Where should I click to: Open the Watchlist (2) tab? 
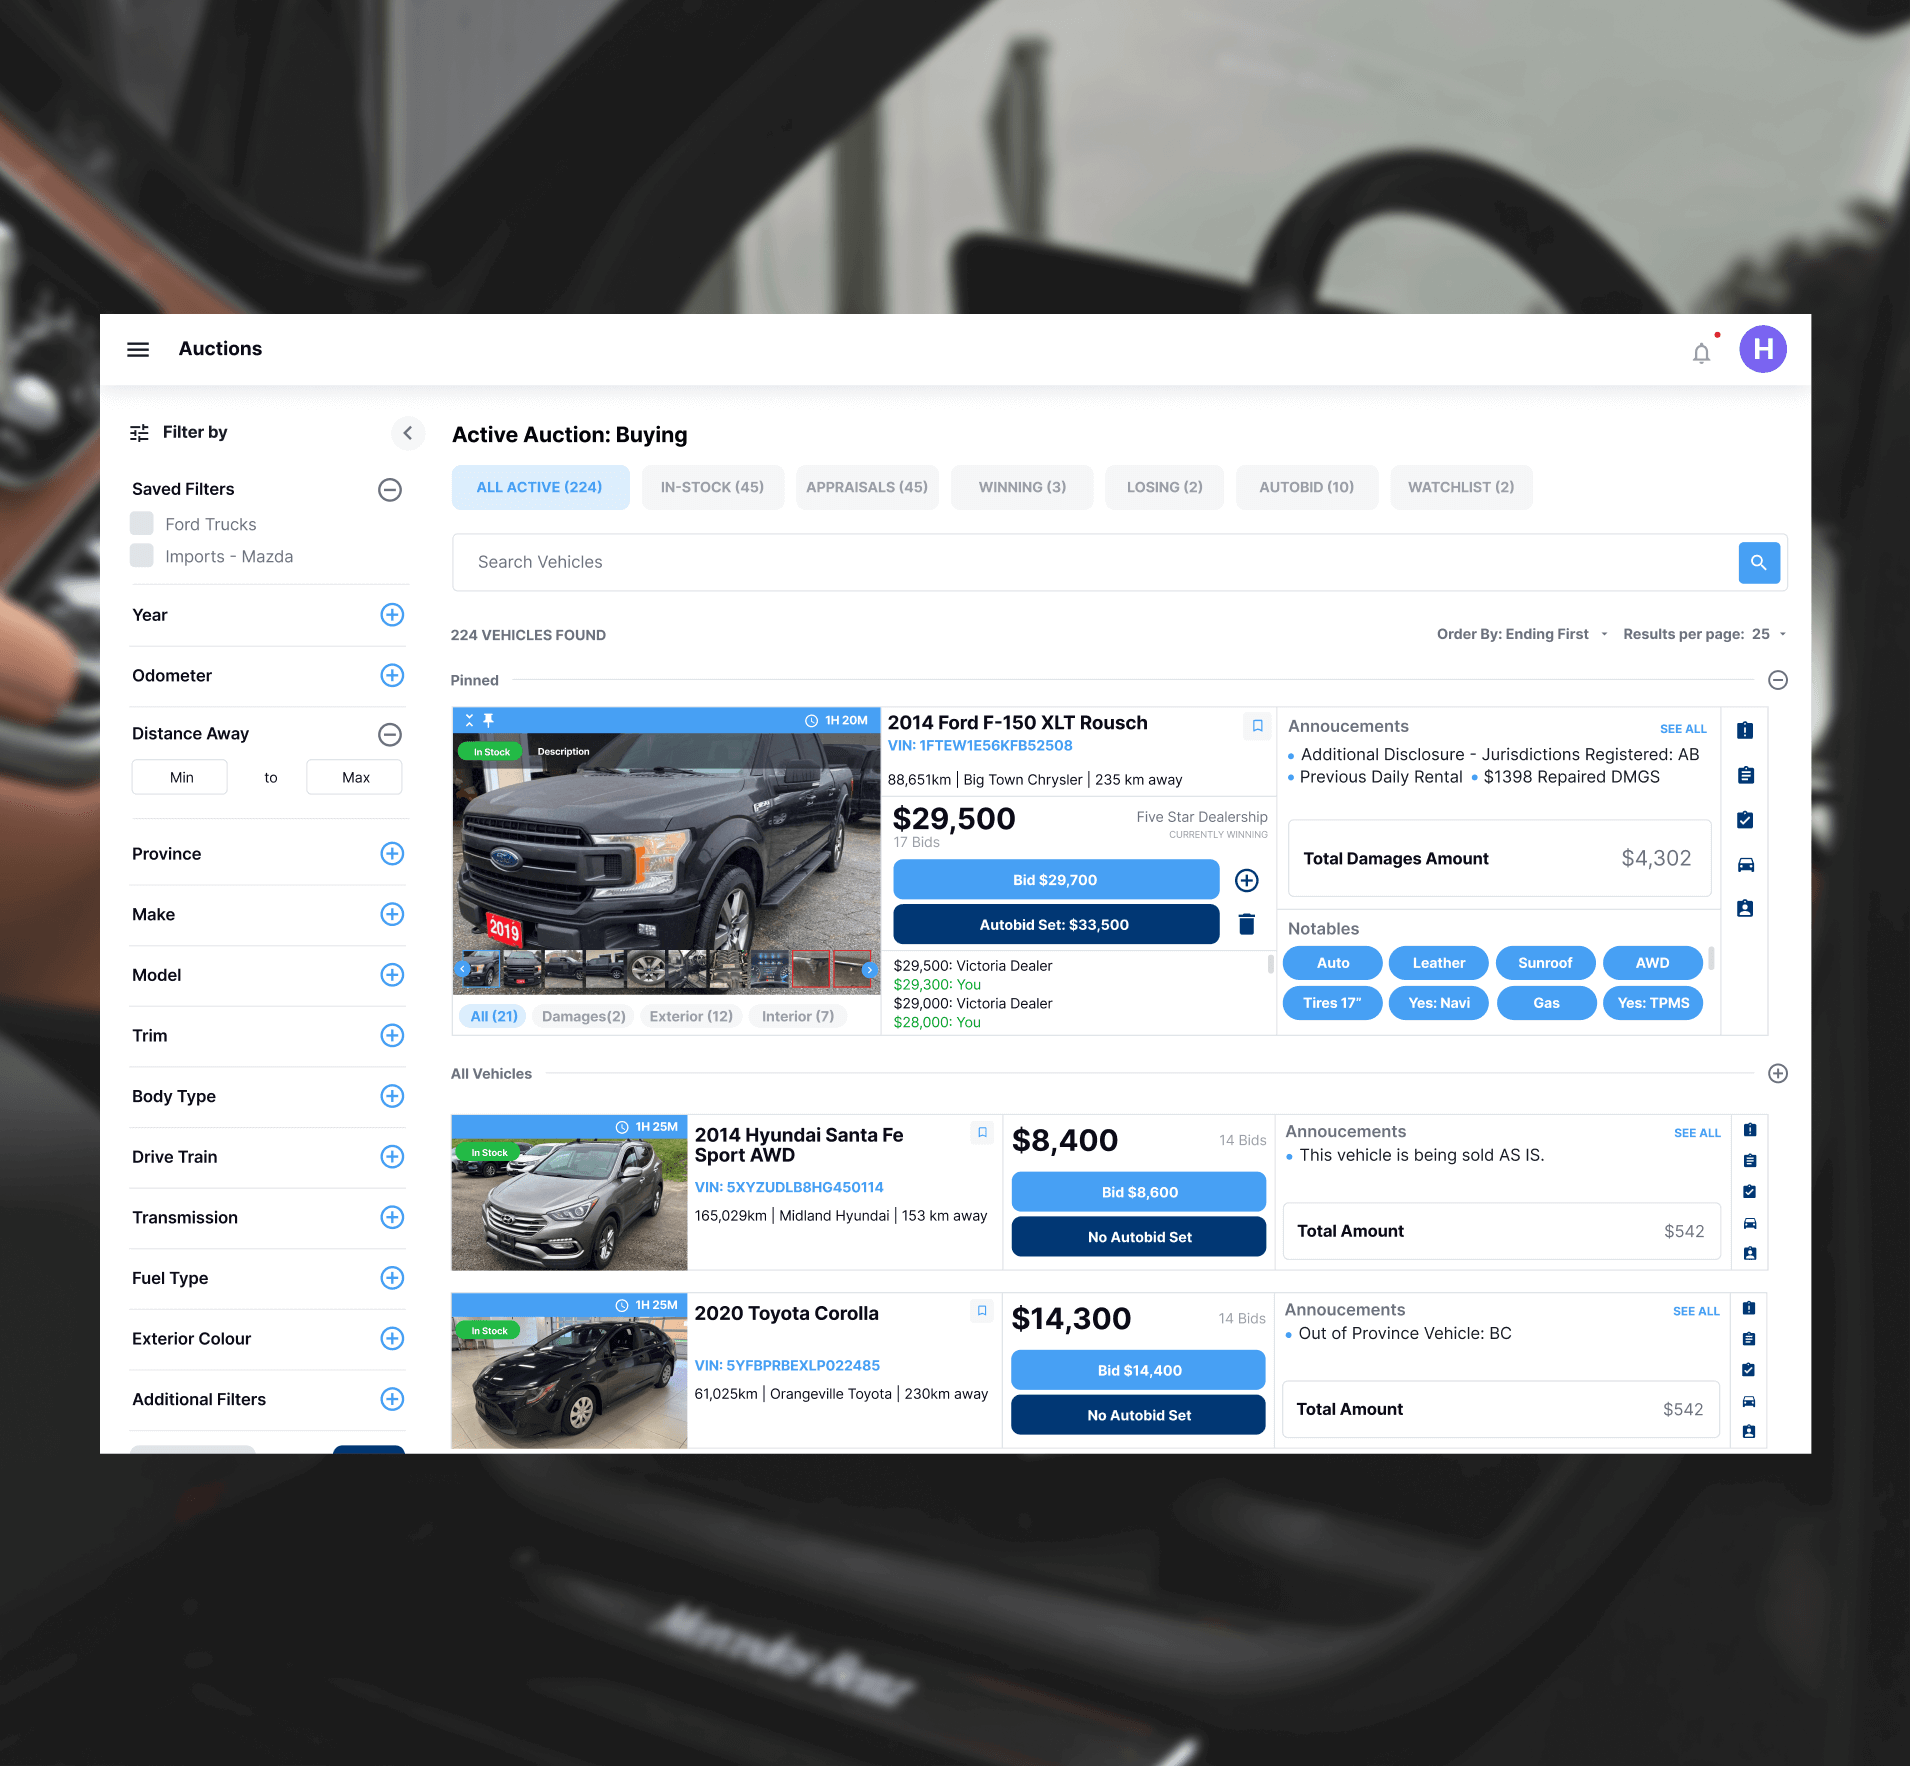[1460, 487]
